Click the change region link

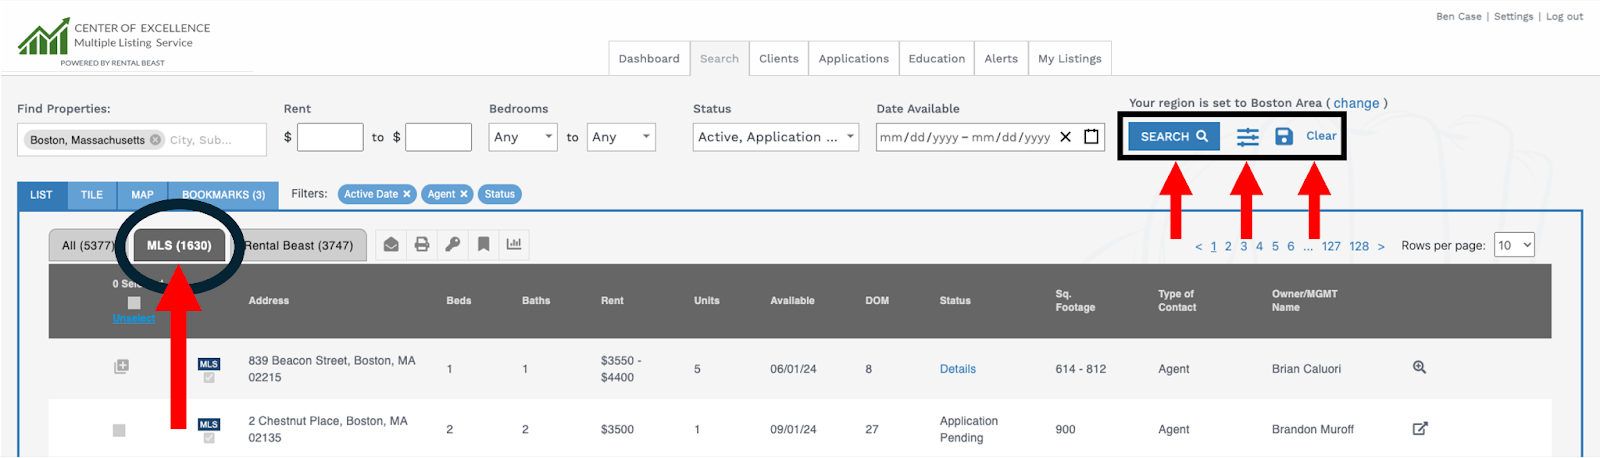[1356, 103]
